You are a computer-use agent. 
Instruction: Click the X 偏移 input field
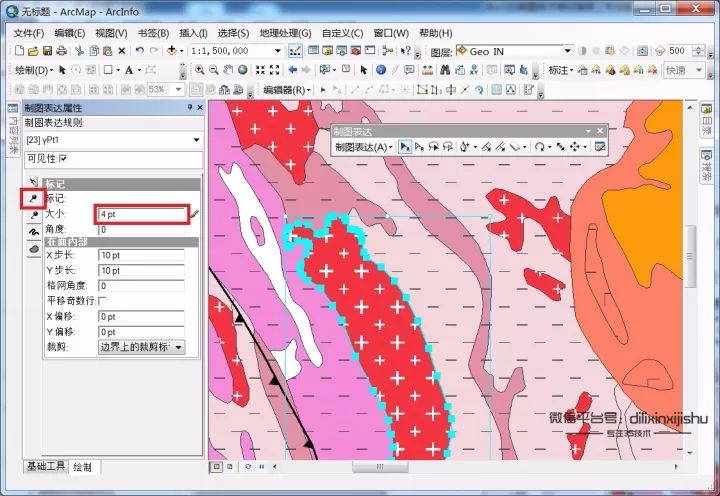pos(142,317)
